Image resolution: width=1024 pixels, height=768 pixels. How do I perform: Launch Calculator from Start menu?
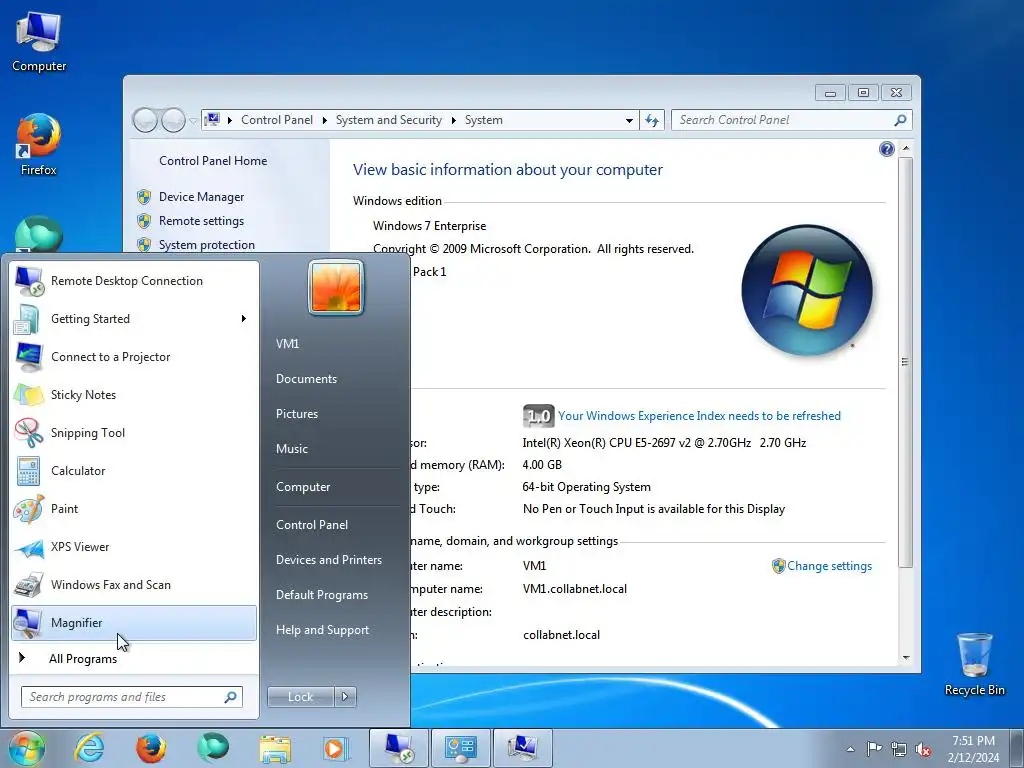(x=134, y=470)
